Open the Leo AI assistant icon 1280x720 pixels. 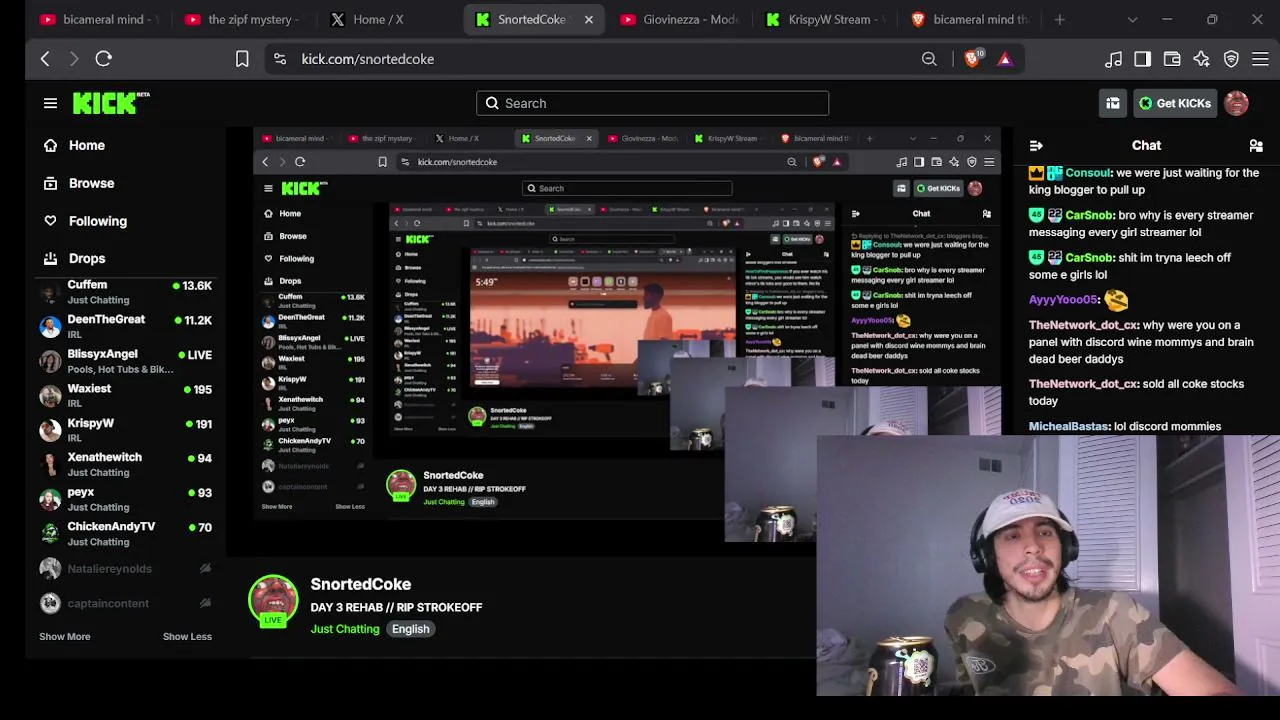coord(1201,59)
